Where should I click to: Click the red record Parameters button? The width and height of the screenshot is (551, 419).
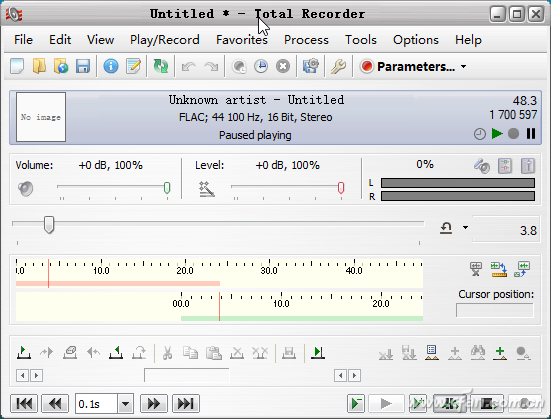point(408,66)
